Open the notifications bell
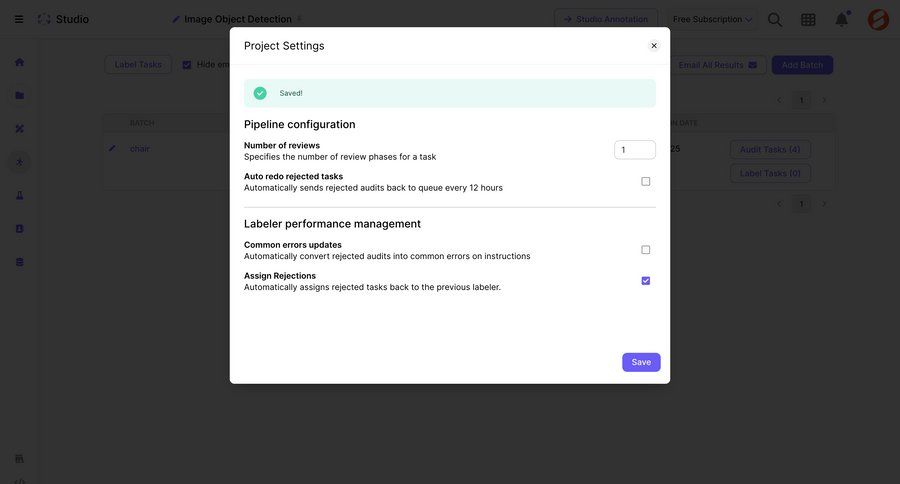Screen dimensions: 900x484 842,19
